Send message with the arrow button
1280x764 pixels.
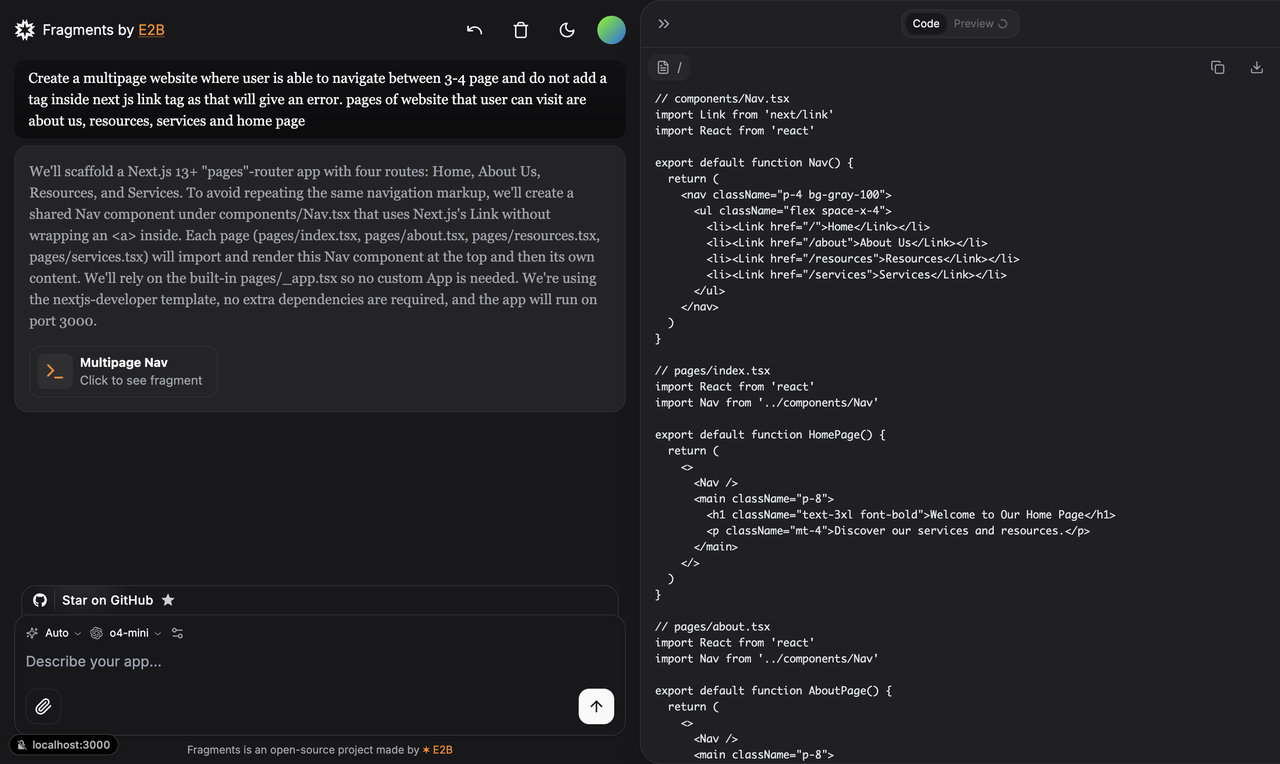(x=596, y=706)
